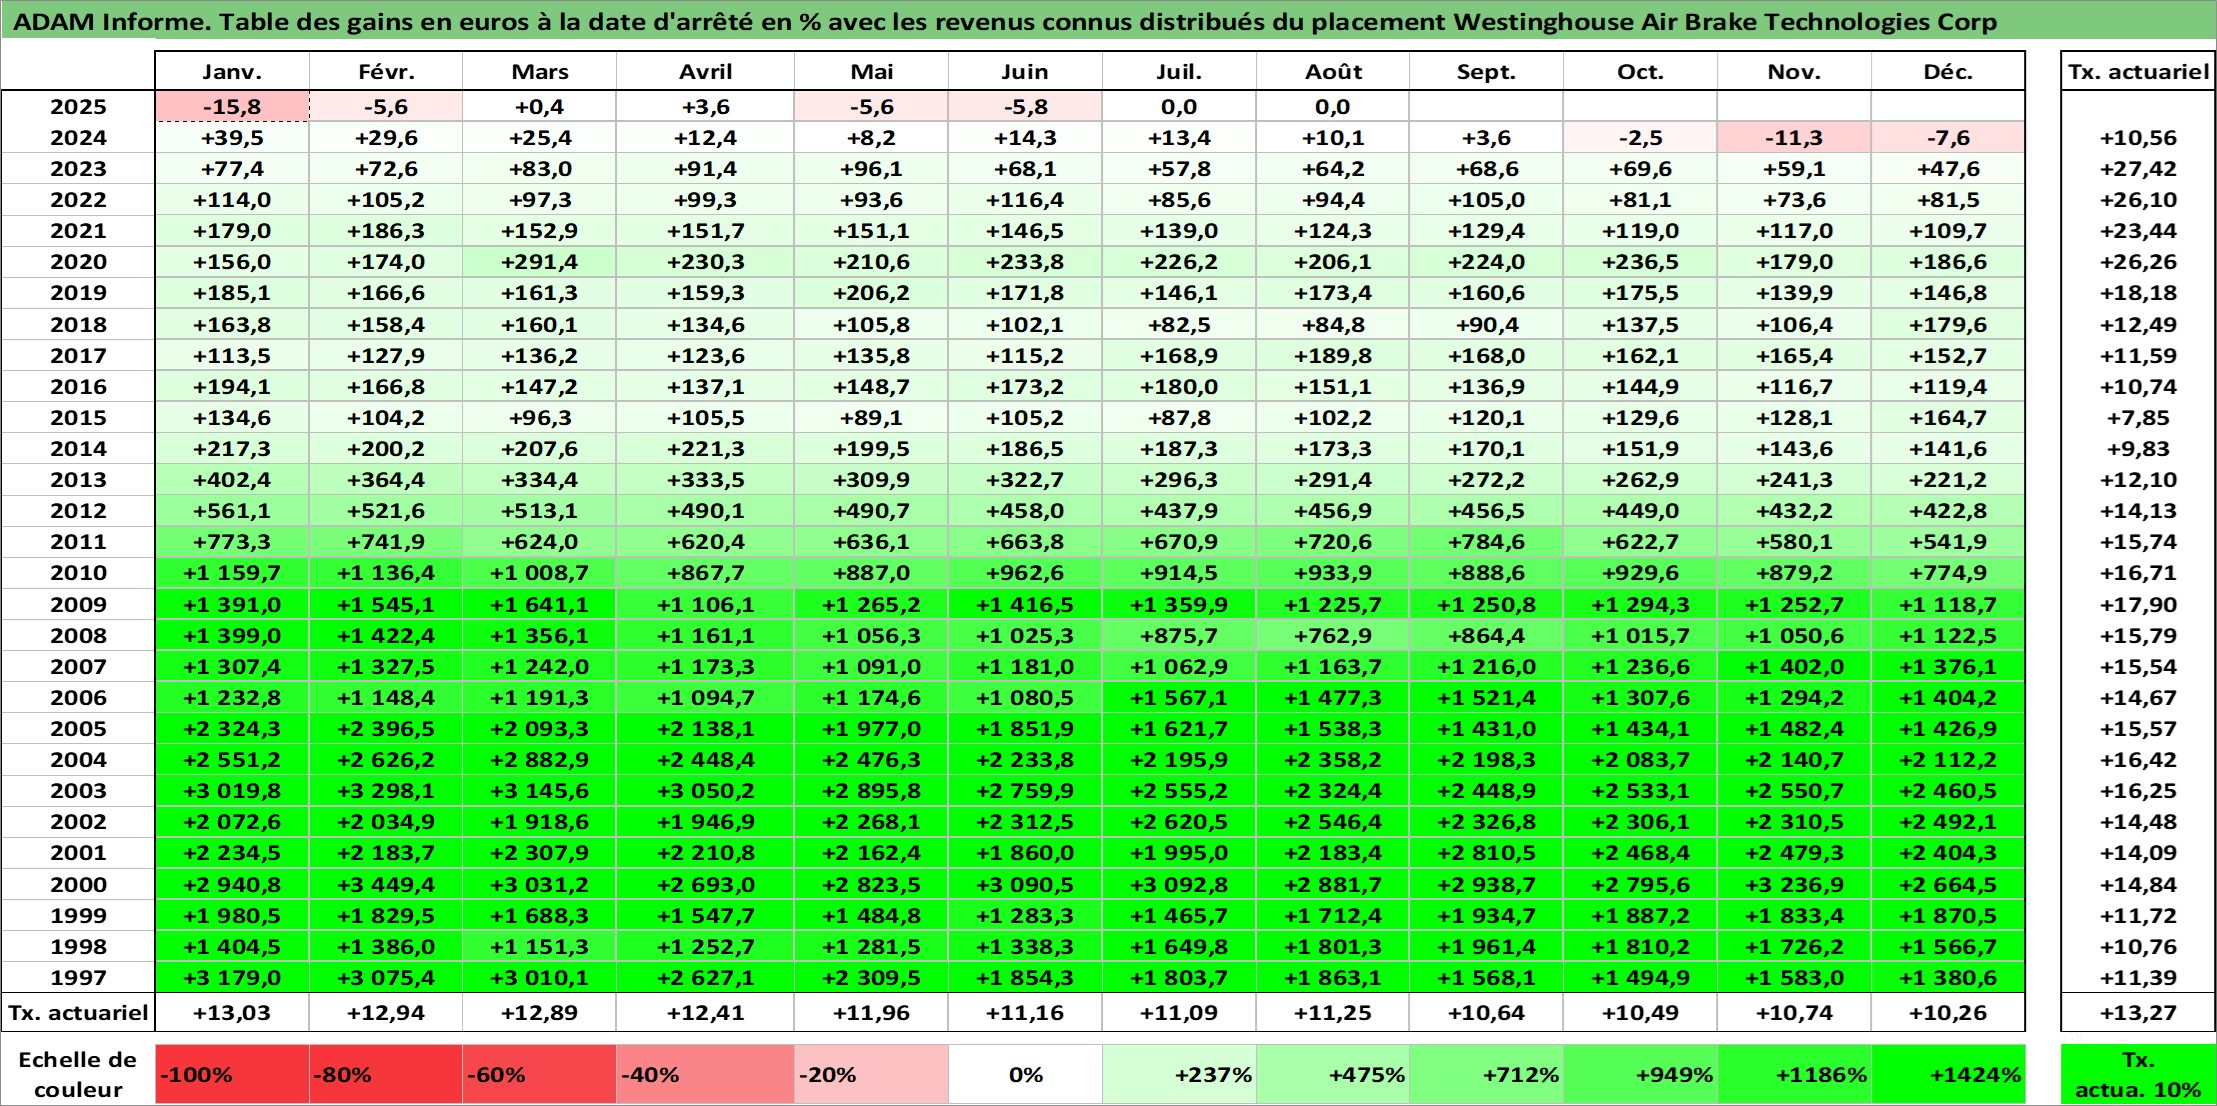Click the +3 298,1 cell for February 2003

[386, 791]
